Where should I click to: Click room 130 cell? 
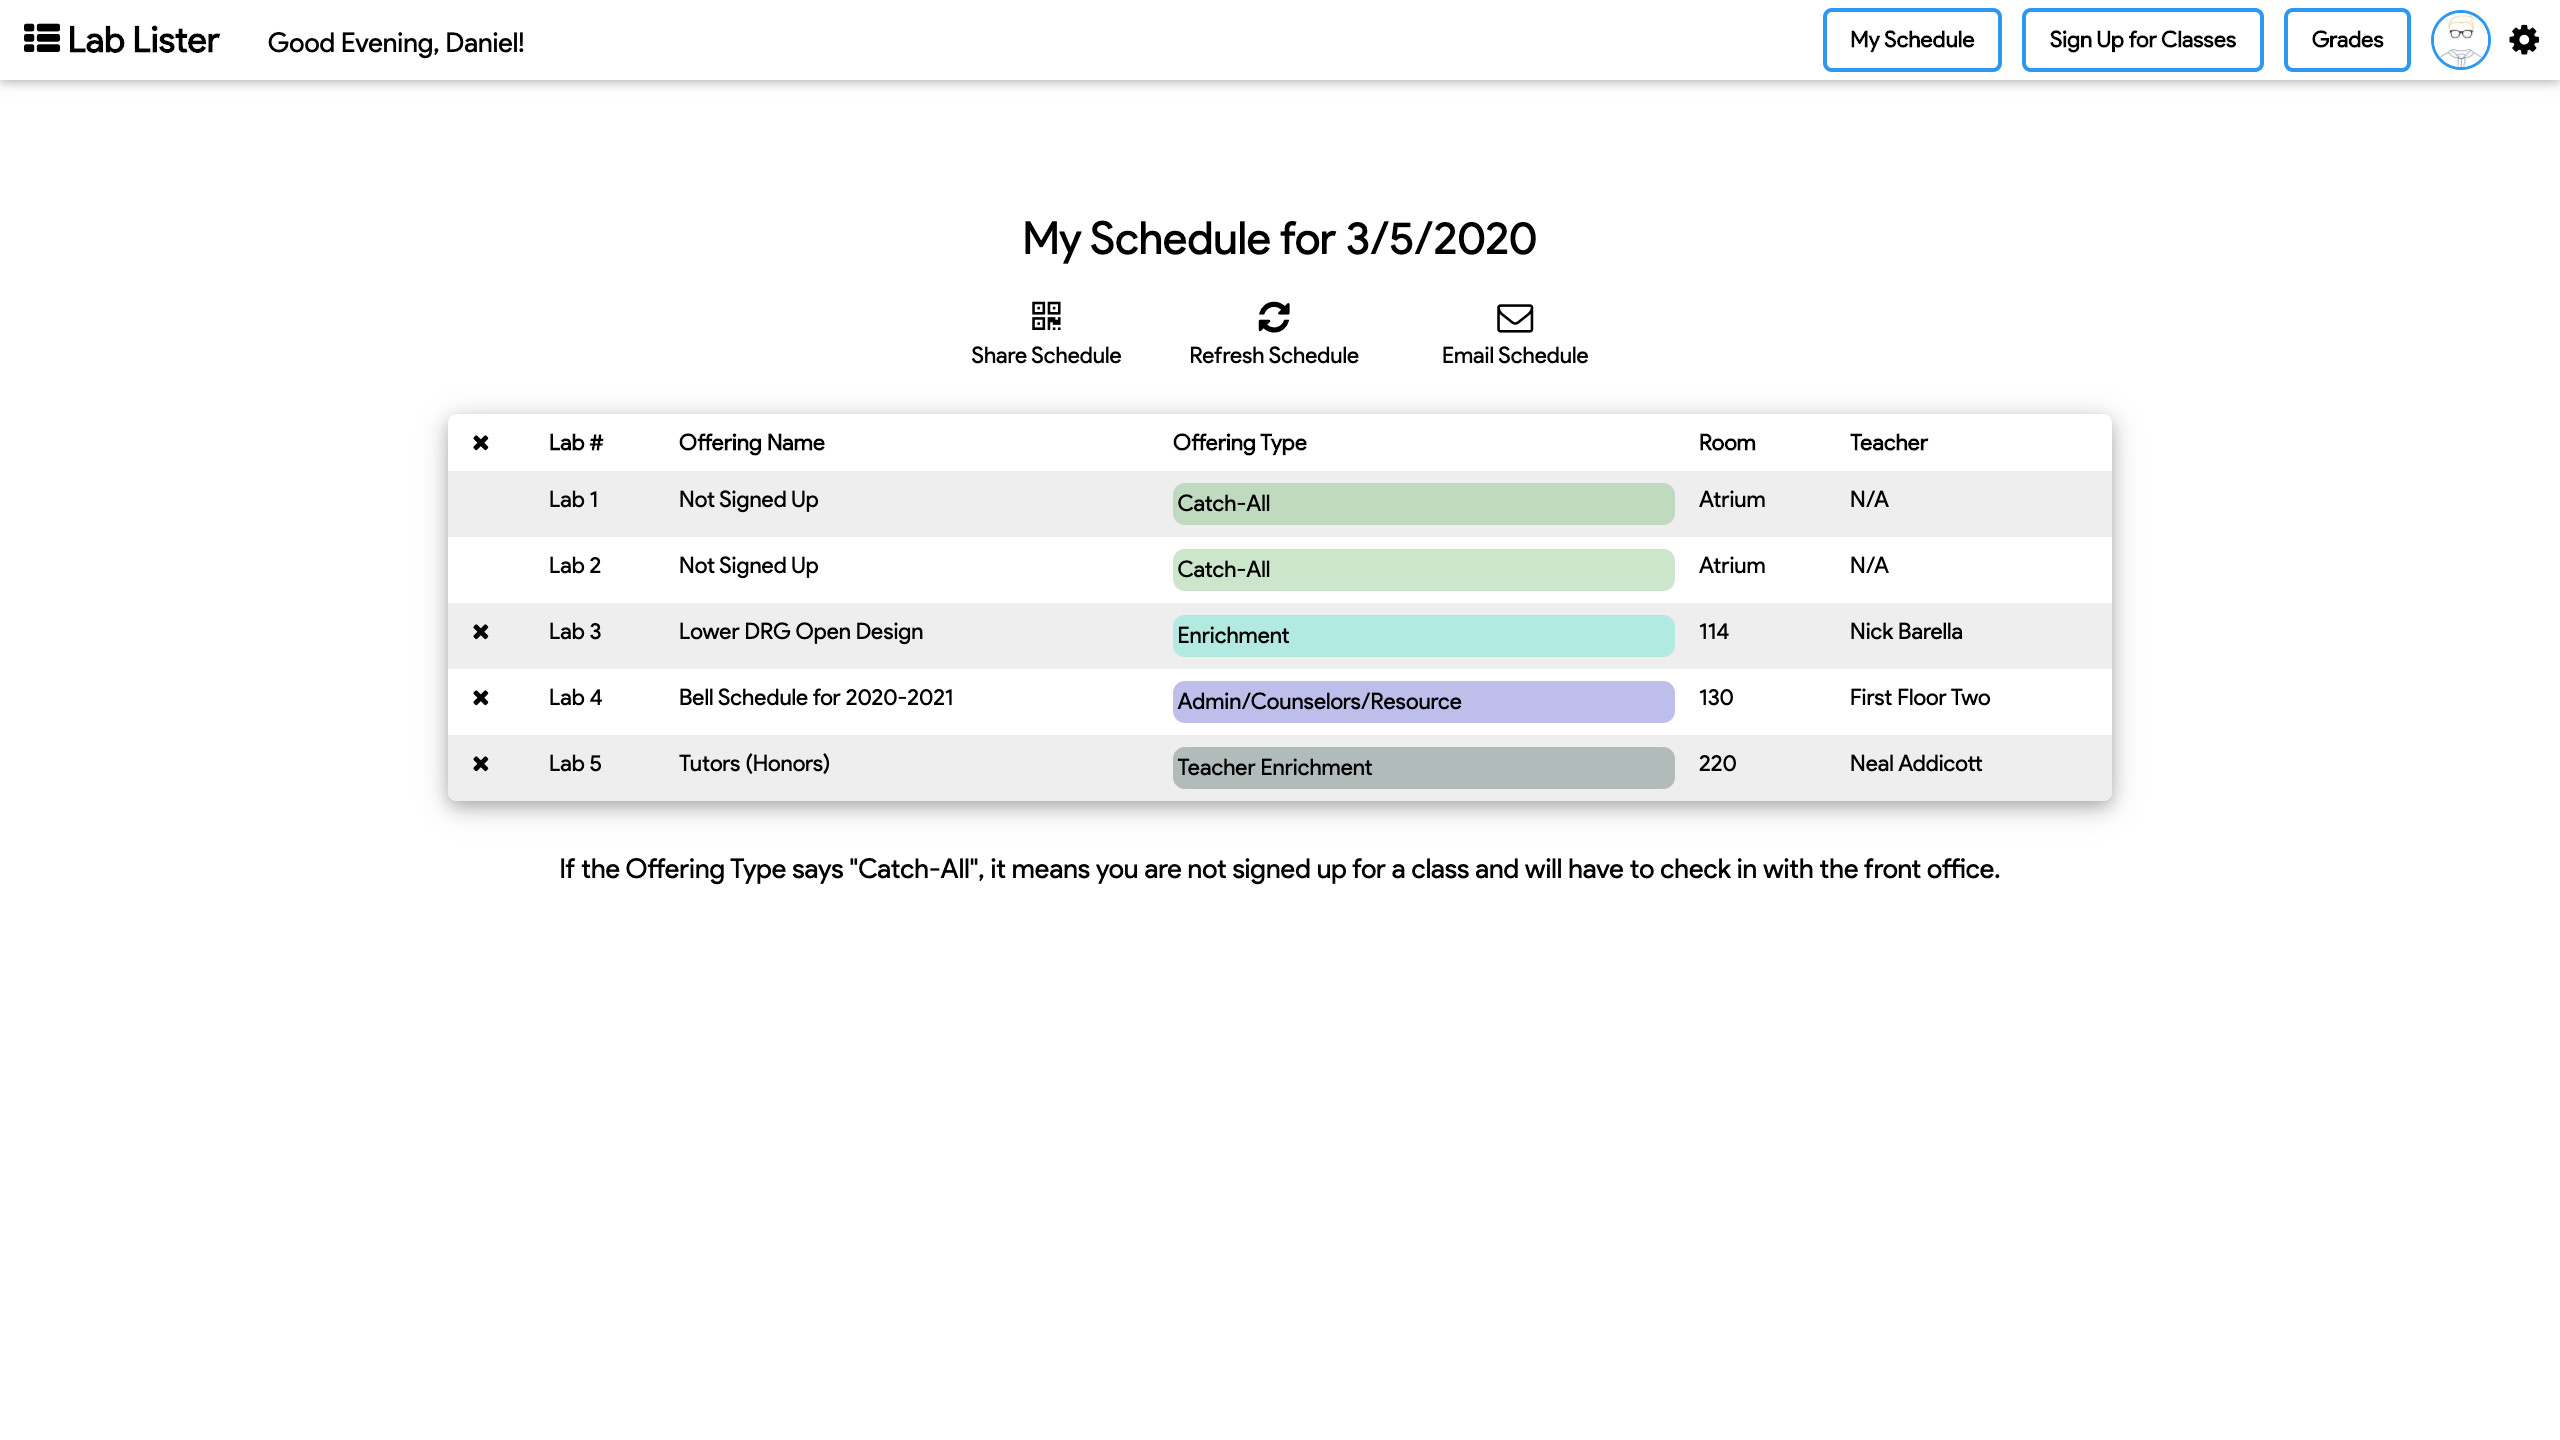[x=1716, y=698]
